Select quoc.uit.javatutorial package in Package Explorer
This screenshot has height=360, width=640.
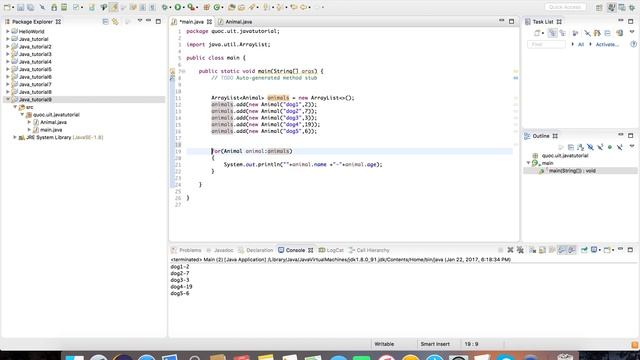pyautogui.click(x=56, y=115)
